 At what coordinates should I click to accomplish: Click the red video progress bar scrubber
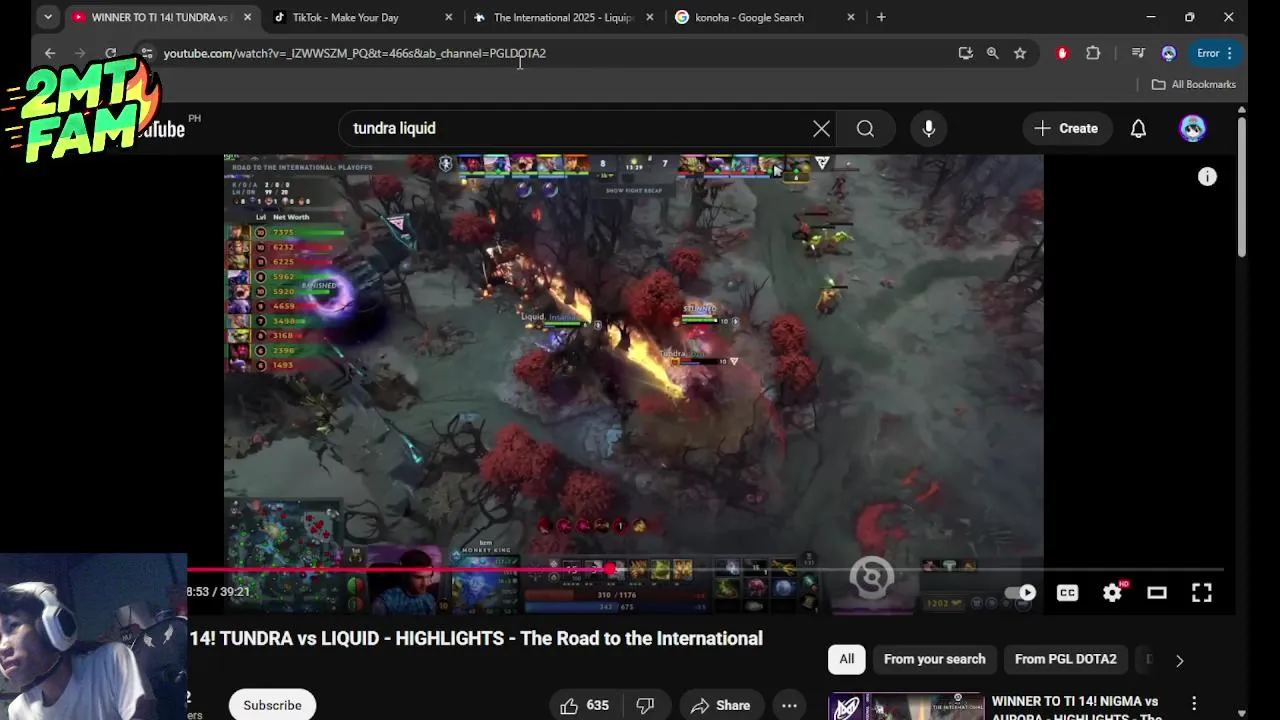tap(610, 569)
